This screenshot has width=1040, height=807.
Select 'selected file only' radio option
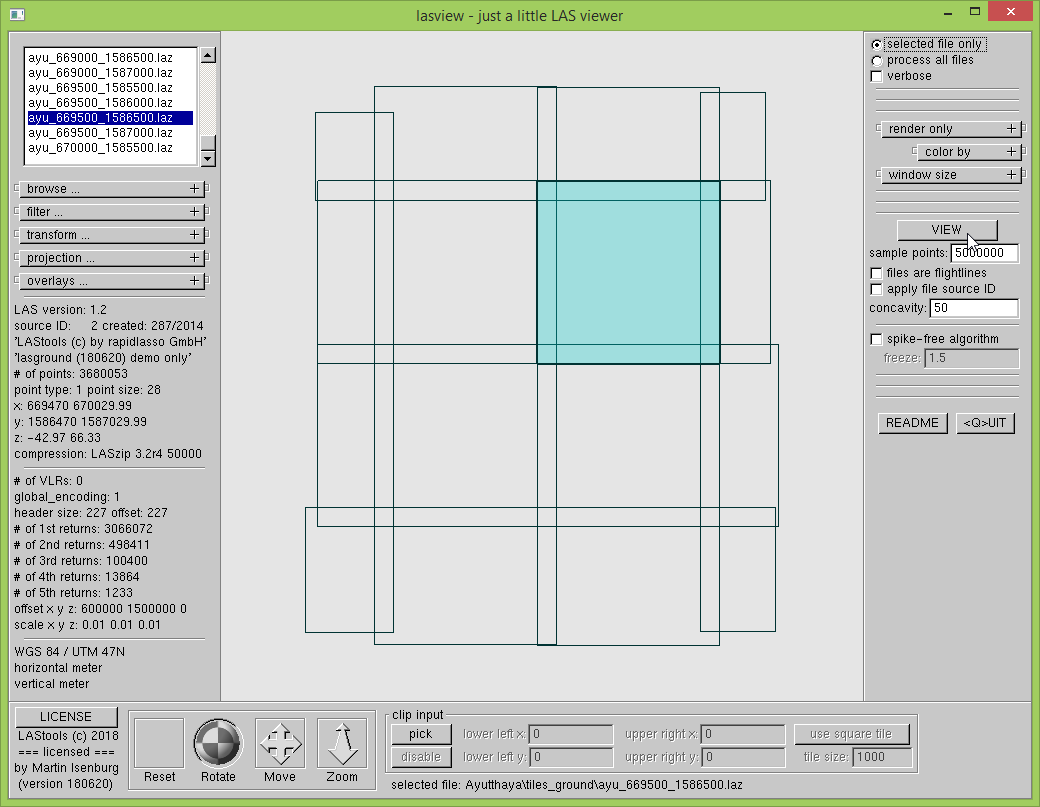click(x=877, y=45)
